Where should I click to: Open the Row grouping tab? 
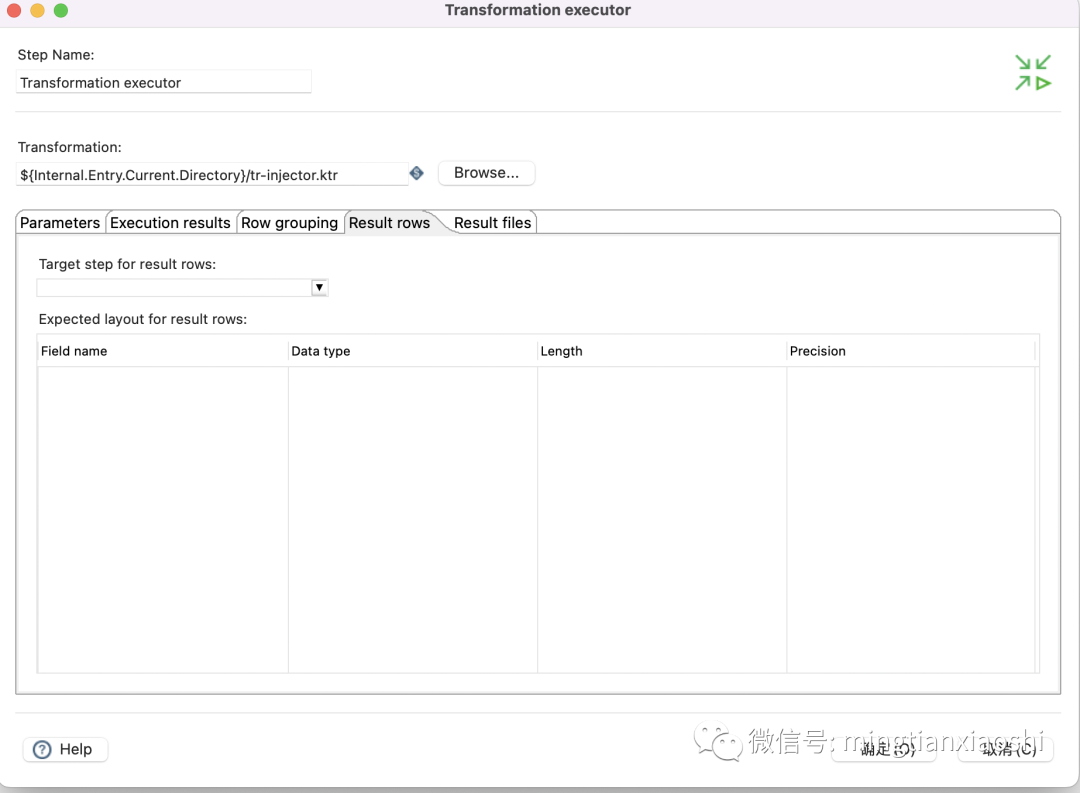(290, 222)
